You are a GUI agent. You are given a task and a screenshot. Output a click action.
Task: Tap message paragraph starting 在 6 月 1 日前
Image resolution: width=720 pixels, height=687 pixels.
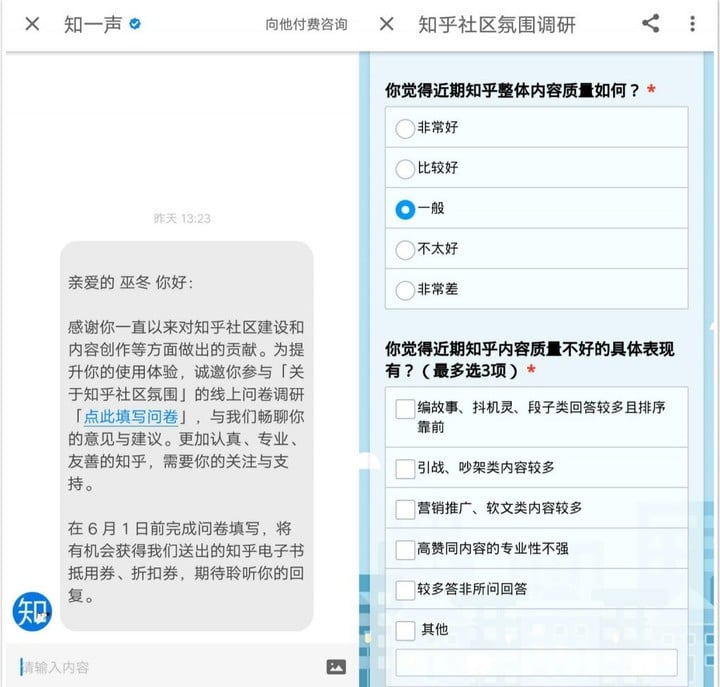[186, 562]
